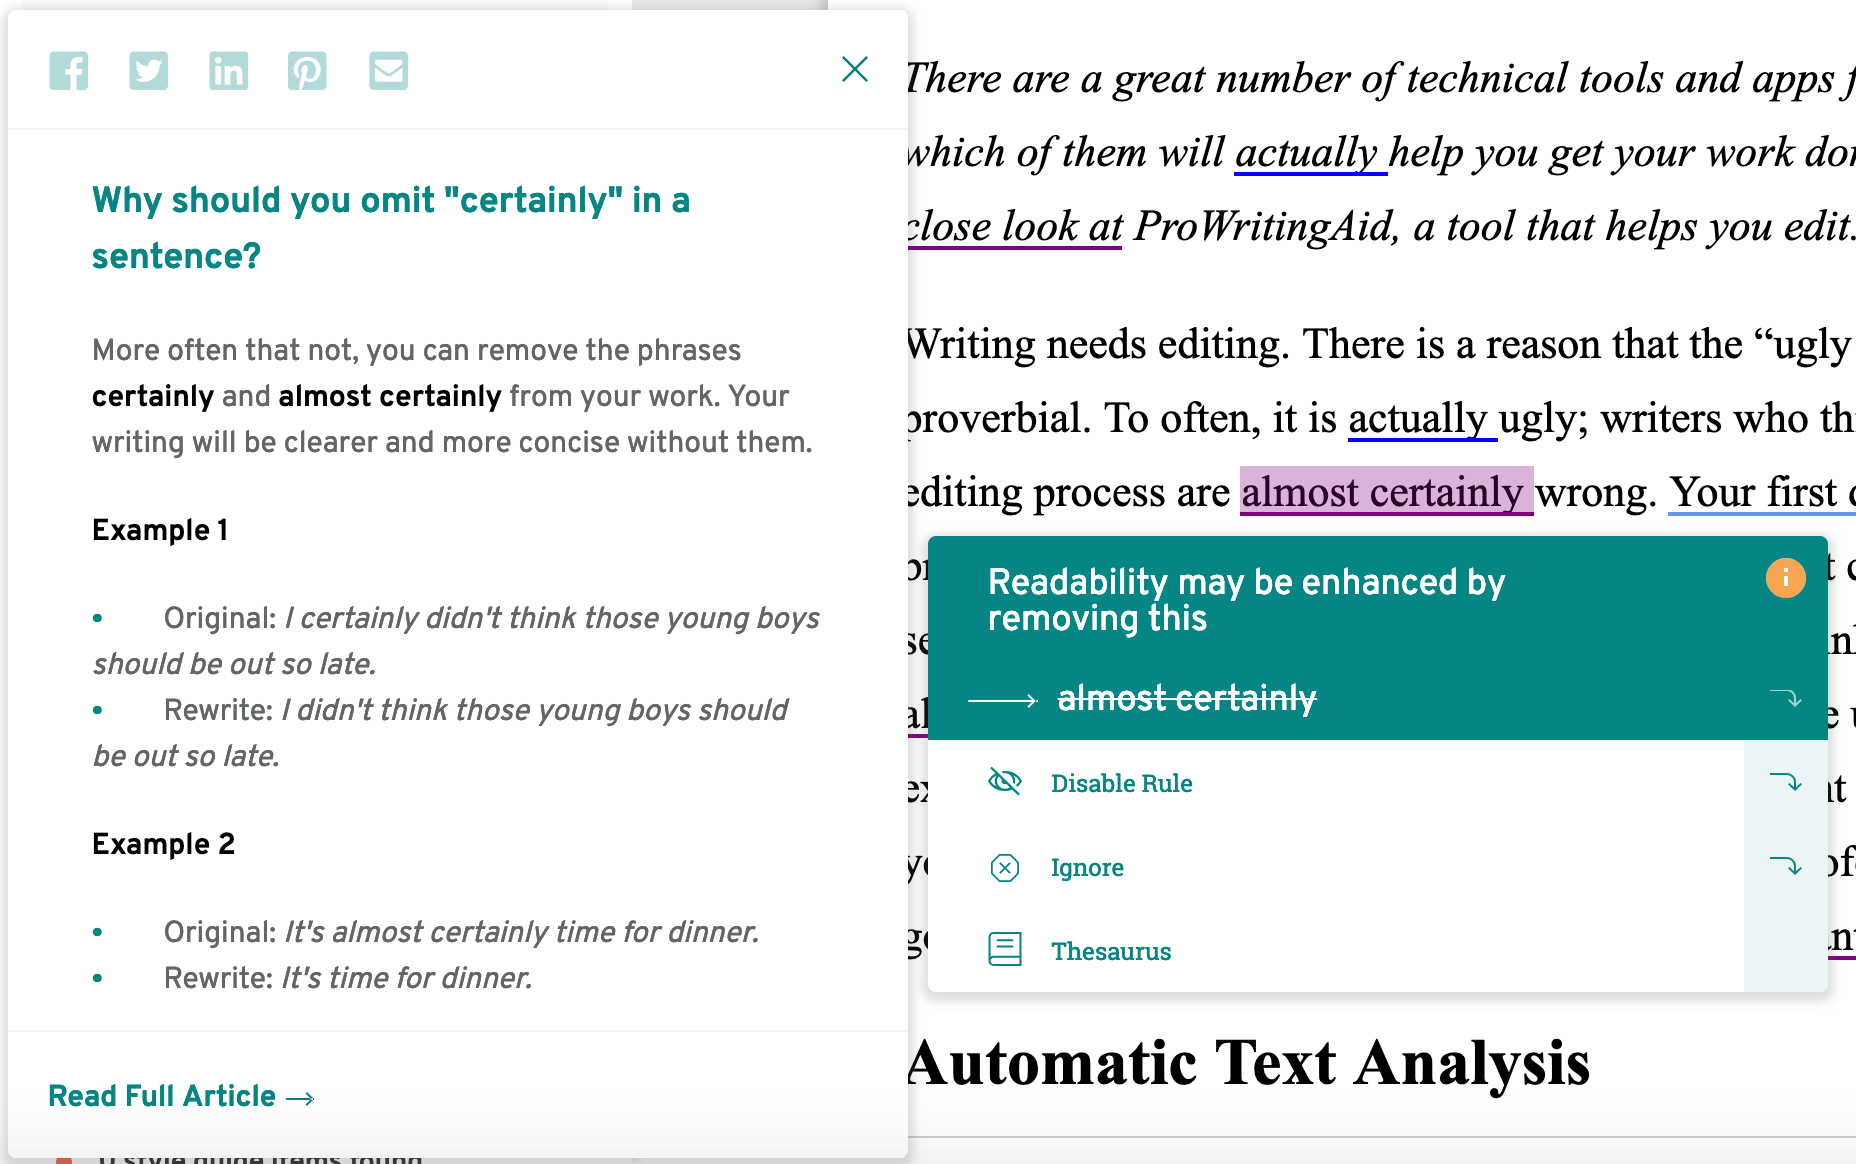This screenshot has width=1856, height=1164.
Task: Accept removal of 'almost certainly' suggestion
Action: pos(1187,698)
